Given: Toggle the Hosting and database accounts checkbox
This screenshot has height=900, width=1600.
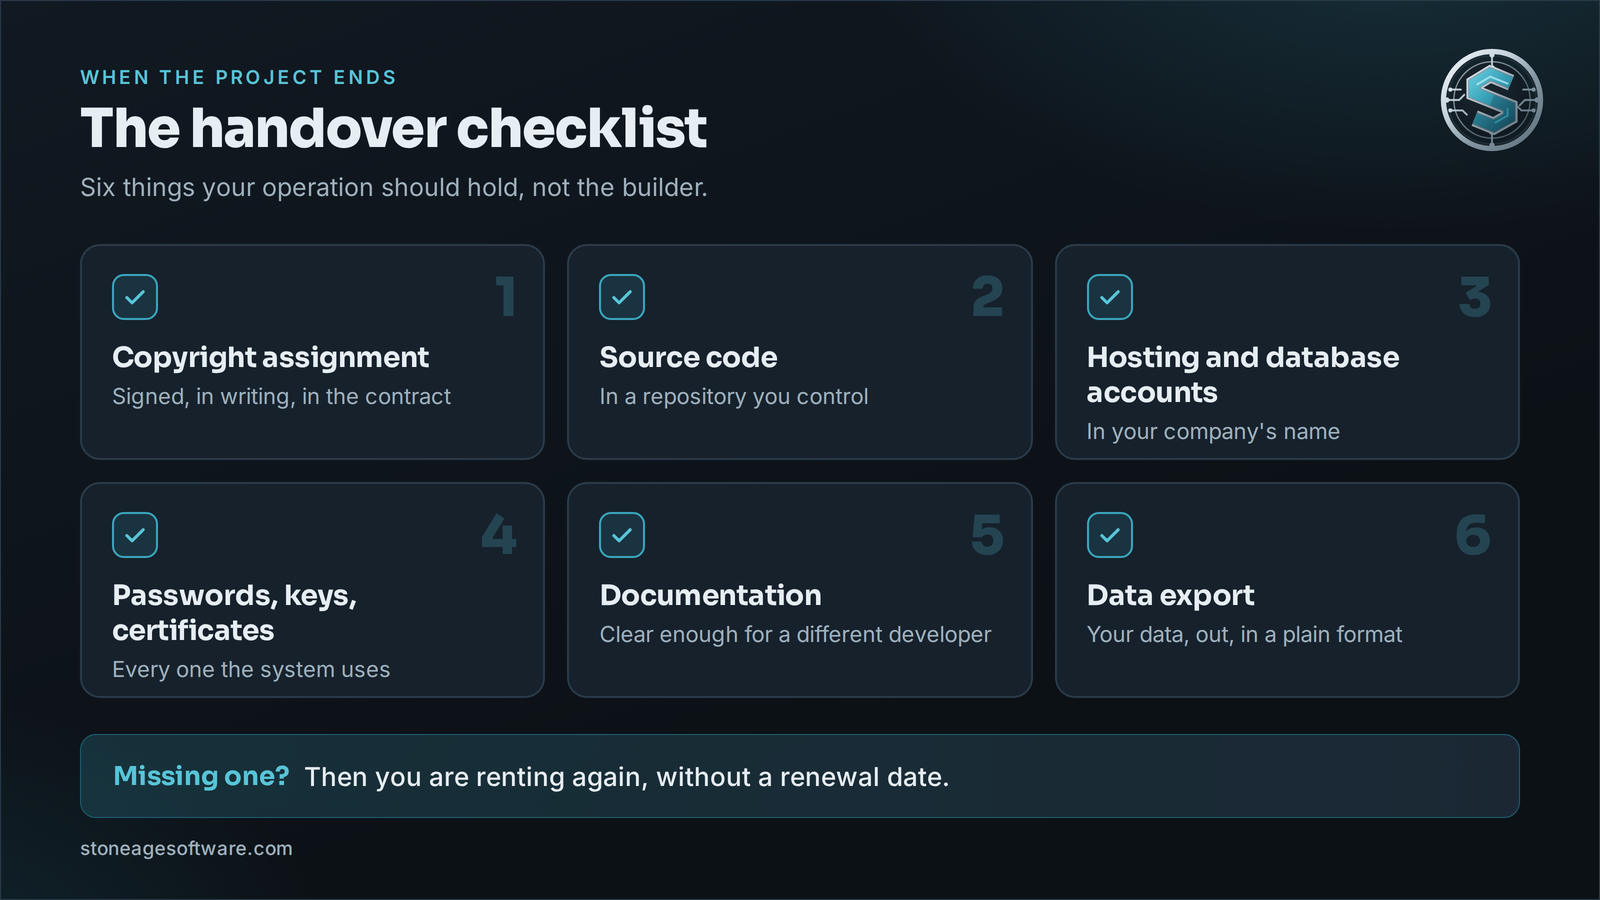Looking at the screenshot, I should coord(1110,297).
